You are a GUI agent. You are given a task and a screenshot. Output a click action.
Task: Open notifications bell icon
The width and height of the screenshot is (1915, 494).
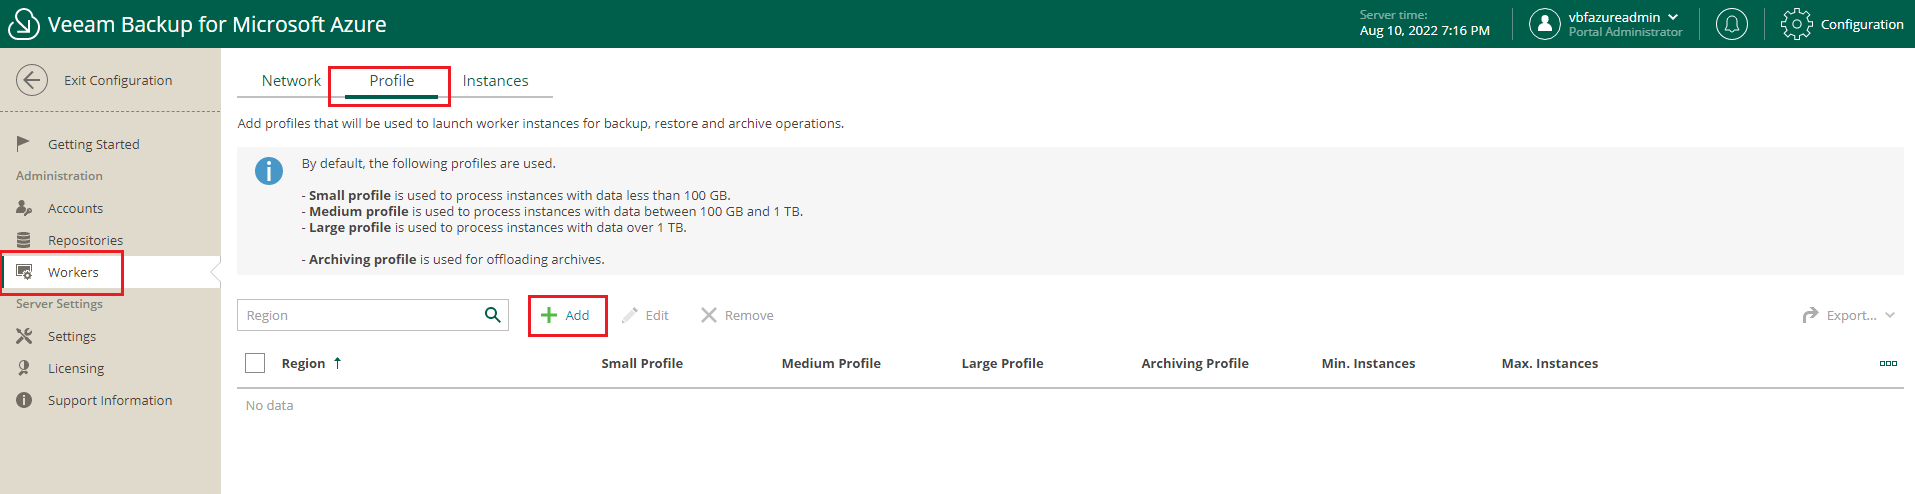tap(1732, 24)
